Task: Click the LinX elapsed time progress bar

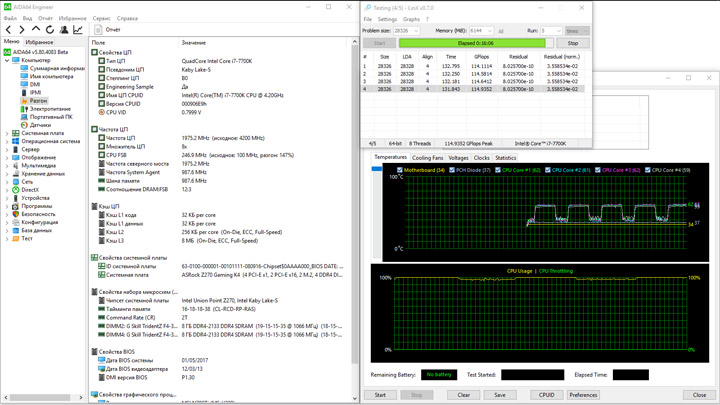Action: pyautogui.click(x=474, y=43)
